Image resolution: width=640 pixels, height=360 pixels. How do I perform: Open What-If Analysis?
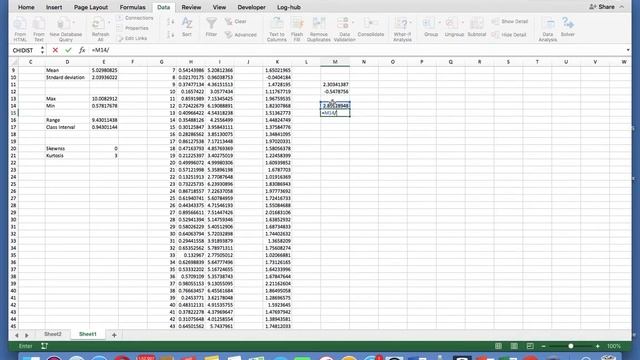click(402, 29)
